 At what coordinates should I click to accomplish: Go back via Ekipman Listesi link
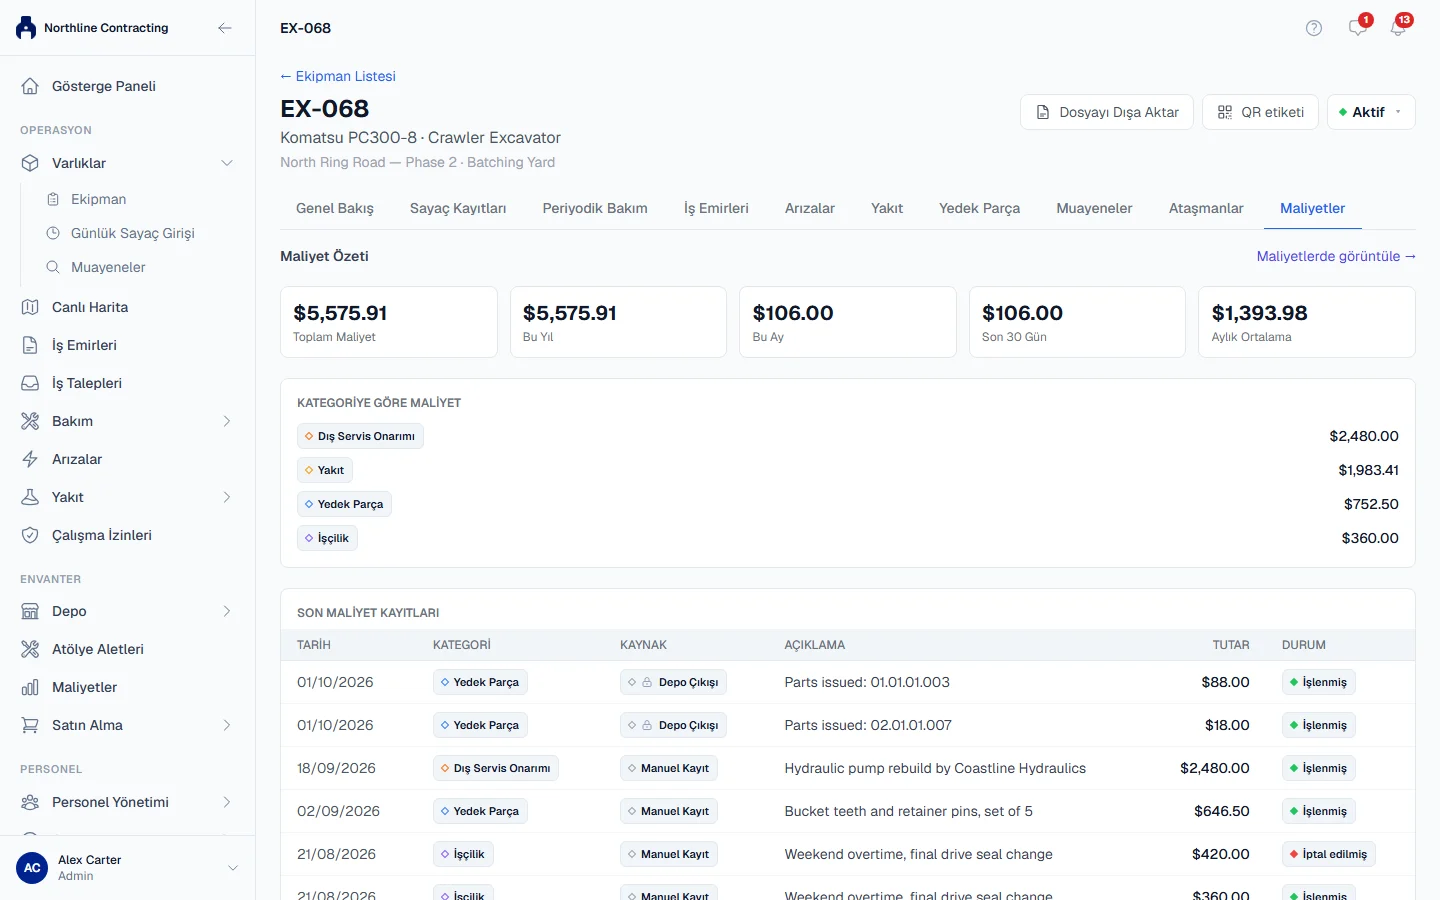click(338, 76)
